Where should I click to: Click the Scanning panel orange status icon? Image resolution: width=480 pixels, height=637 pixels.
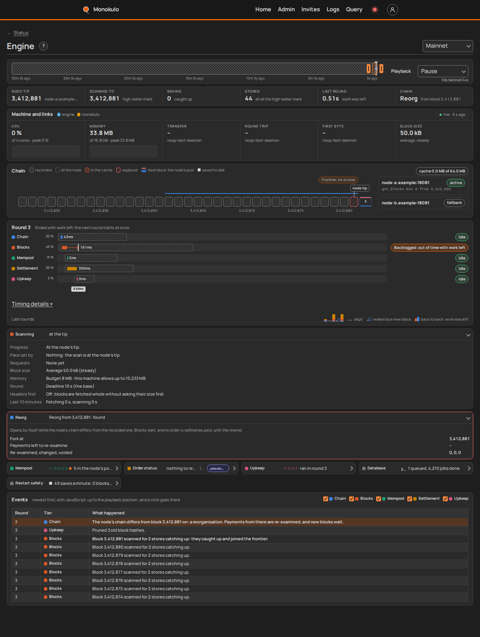tap(12, 334)
